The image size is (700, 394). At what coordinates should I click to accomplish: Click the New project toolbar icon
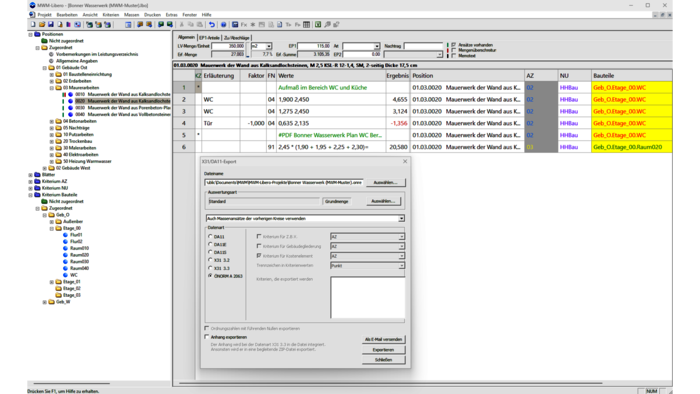coord(33,25)
